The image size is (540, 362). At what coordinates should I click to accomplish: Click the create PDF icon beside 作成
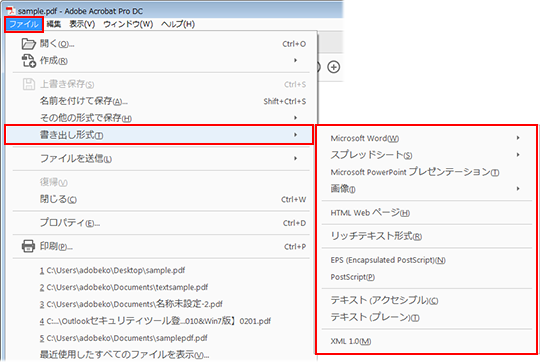(29, 61)
